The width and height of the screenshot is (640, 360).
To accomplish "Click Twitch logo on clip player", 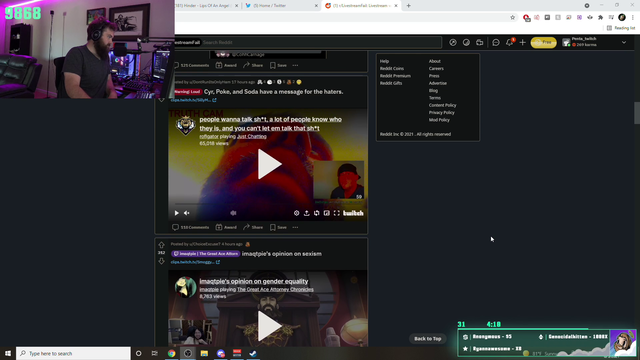I will (x=353, y=213).
